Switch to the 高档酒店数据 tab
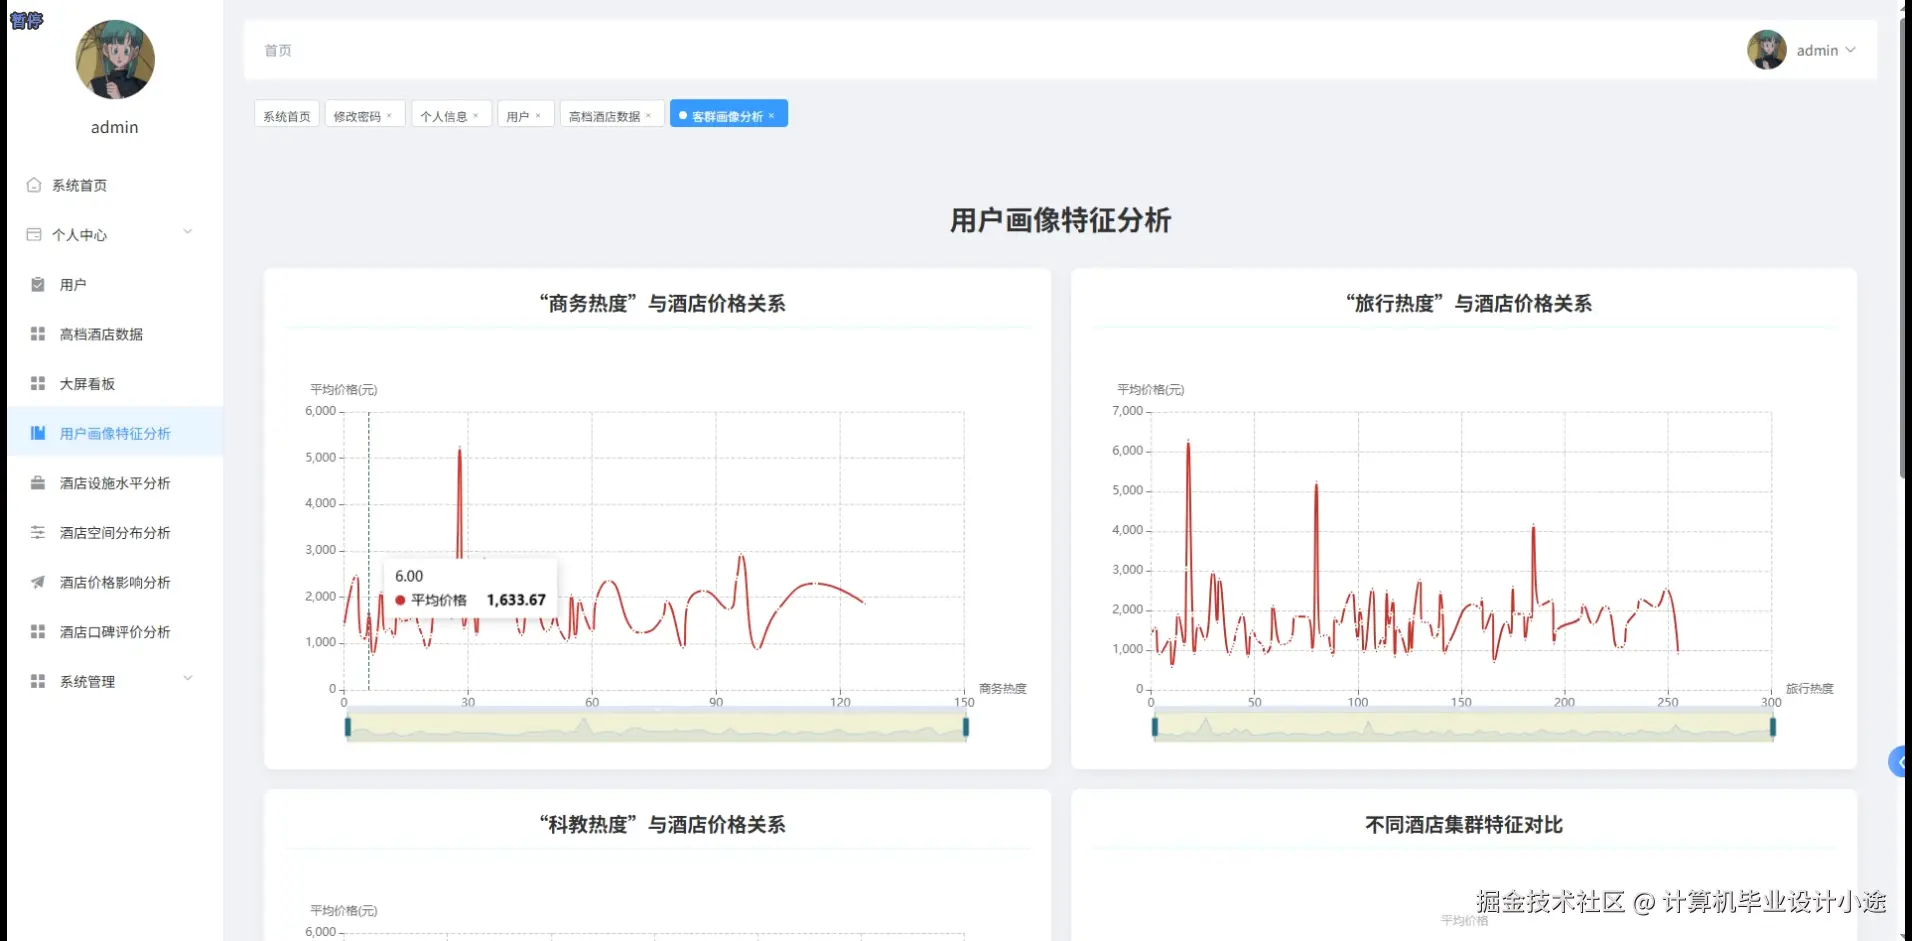Image resolution: width=1912 pixels, height=941 pixels. pyautogui.click(x=602, y=114)
